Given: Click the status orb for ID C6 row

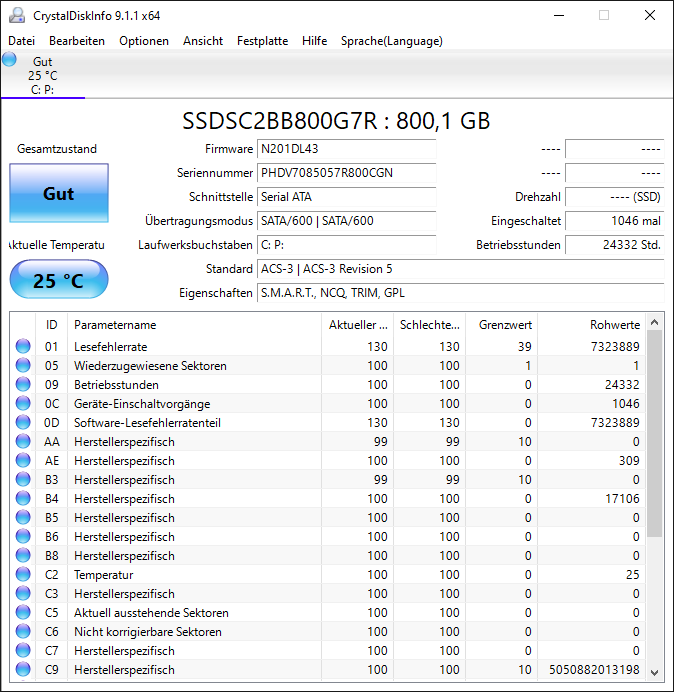Looking at the screenshot, I should point(23,631).
